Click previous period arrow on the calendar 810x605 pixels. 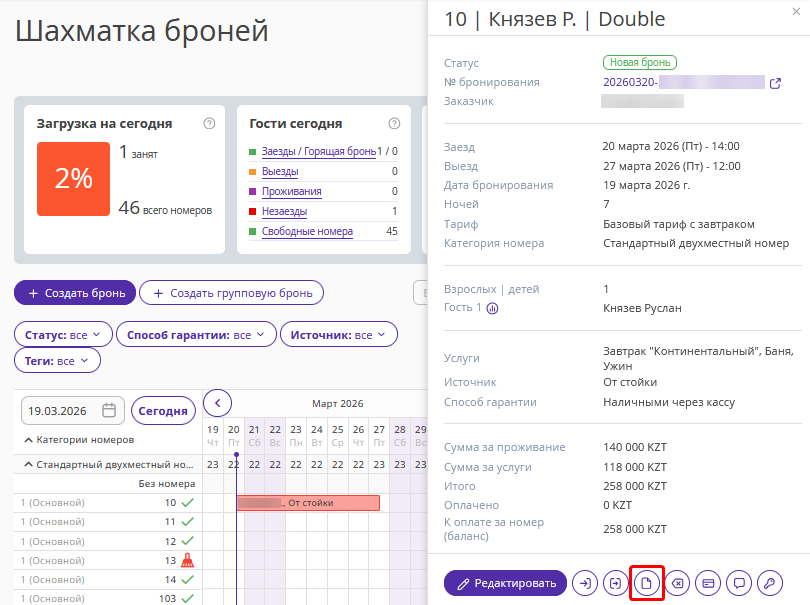click(x=217, y=403)
